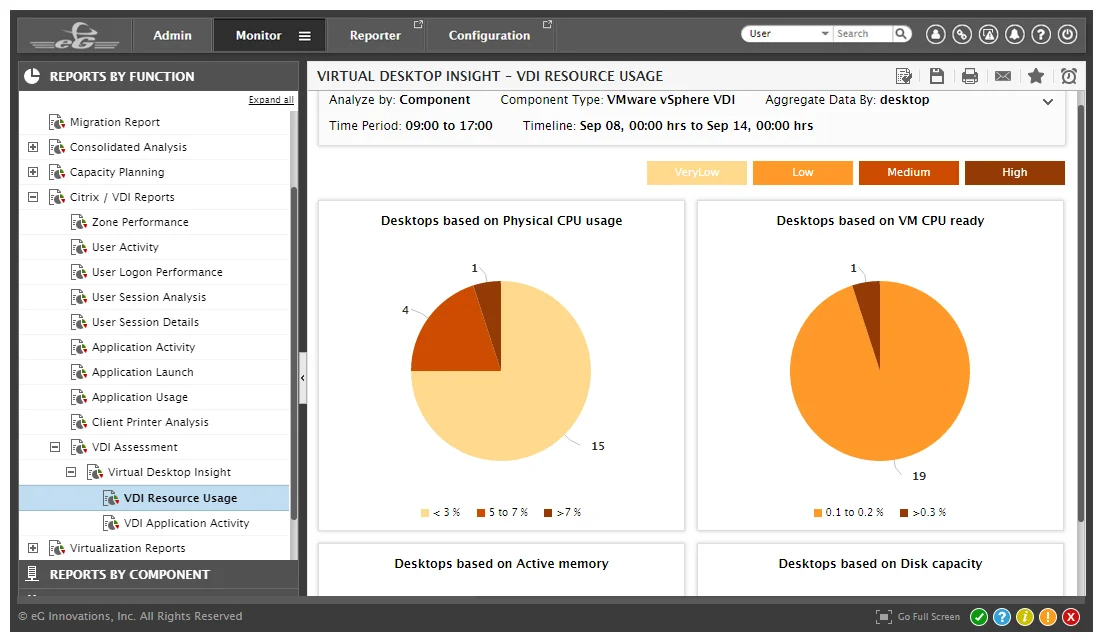Expand the Consolidated Analysis tree node
This screenshot has width=1103, height=642.
33,147
